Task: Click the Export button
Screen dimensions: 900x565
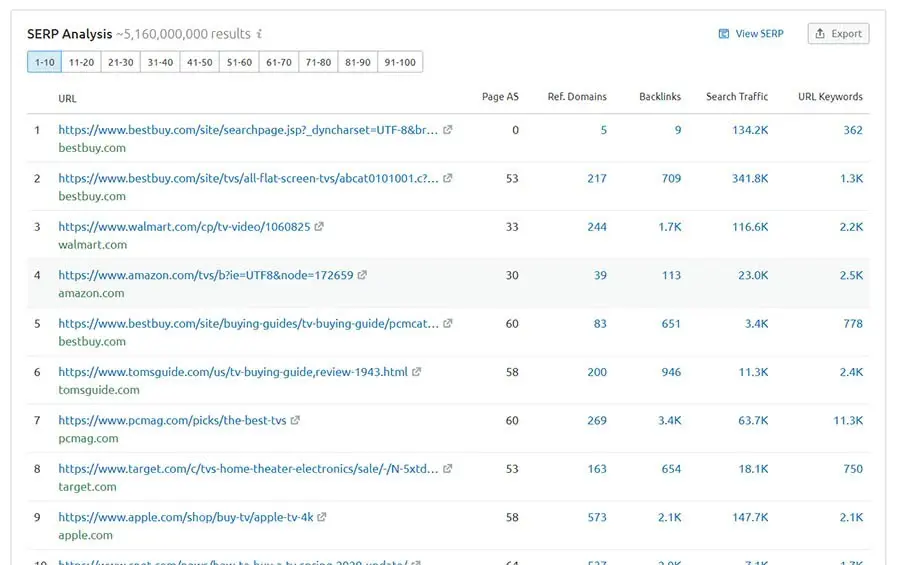Action: point(838,34)
